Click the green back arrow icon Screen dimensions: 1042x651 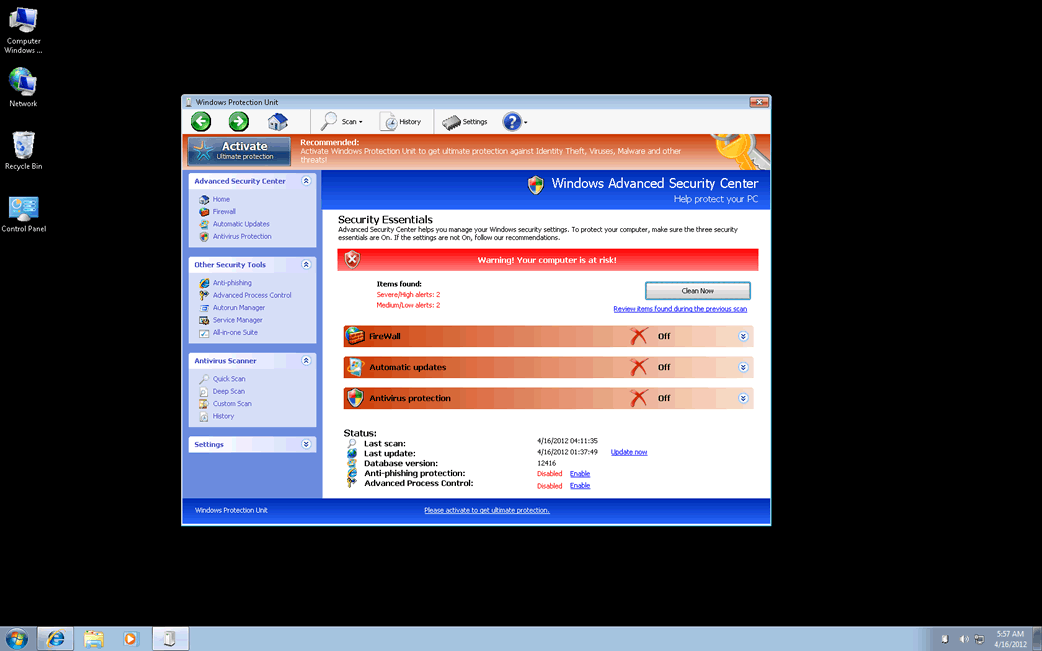(x=201, y=122)
